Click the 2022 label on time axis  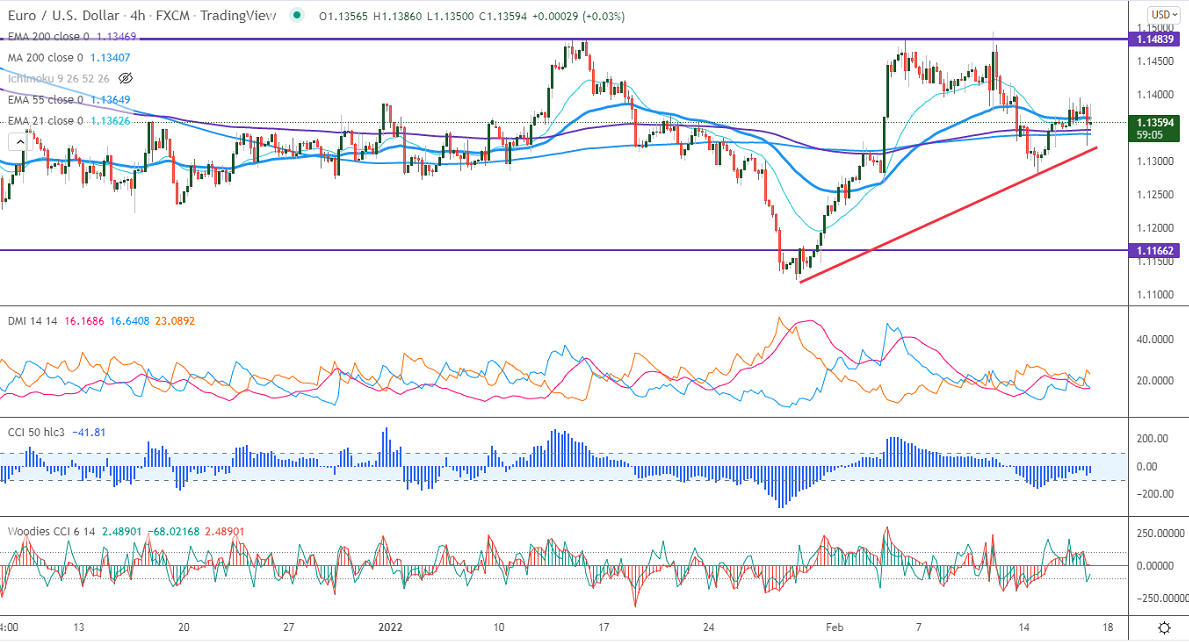click(x=390, y=627)
